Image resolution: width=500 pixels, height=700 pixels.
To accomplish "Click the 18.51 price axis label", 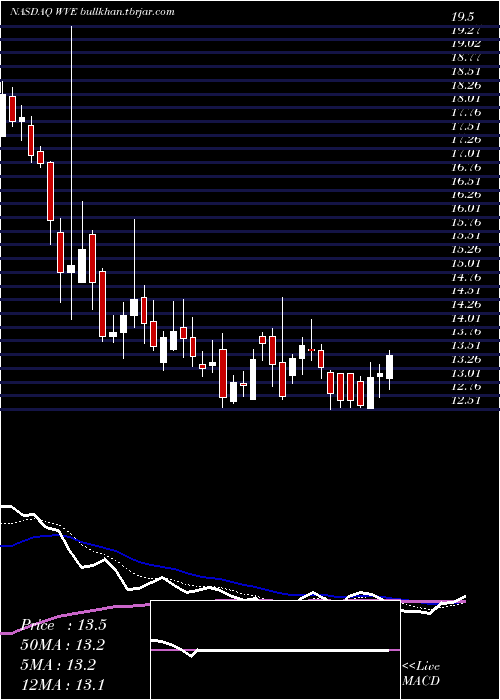I will pyautogui.click(x=466, y=71).
